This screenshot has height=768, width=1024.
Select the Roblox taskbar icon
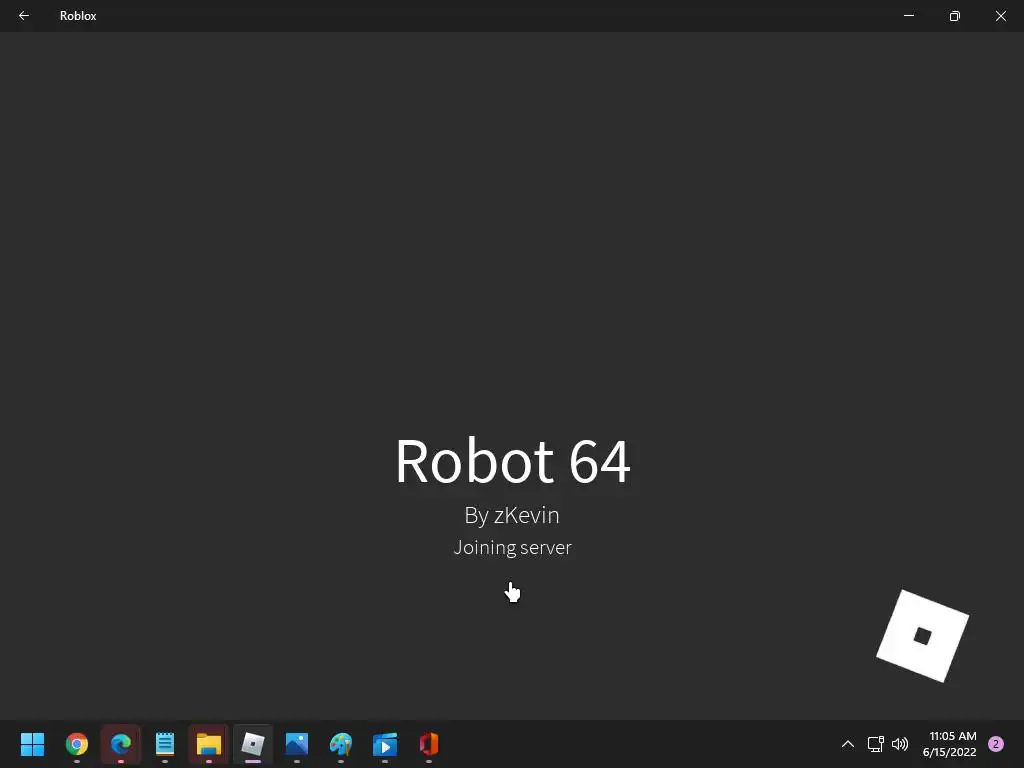(253, 744)
